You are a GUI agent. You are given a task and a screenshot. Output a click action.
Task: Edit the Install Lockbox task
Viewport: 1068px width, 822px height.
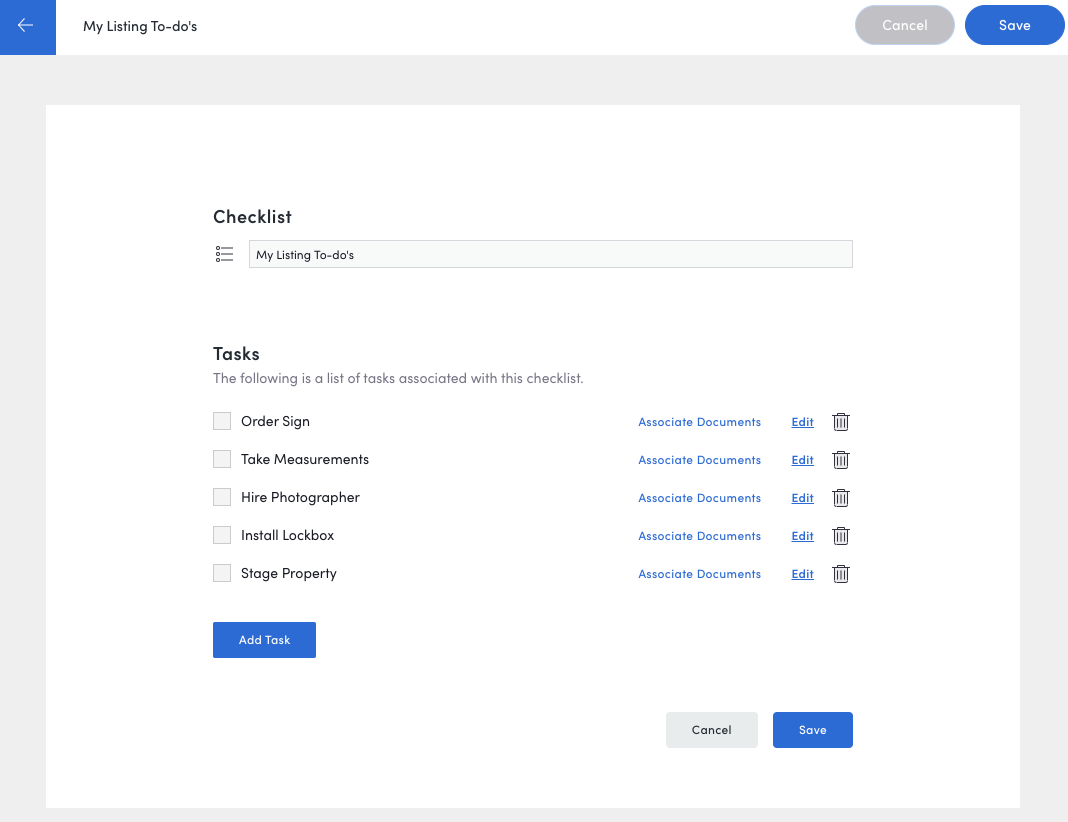(802, 537)
